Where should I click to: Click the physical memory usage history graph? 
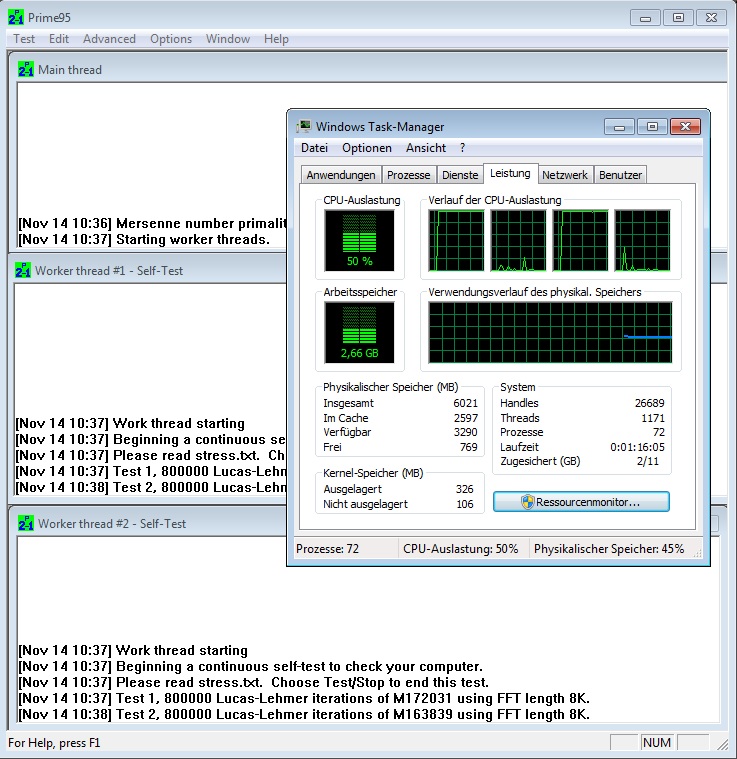point(550,333)
